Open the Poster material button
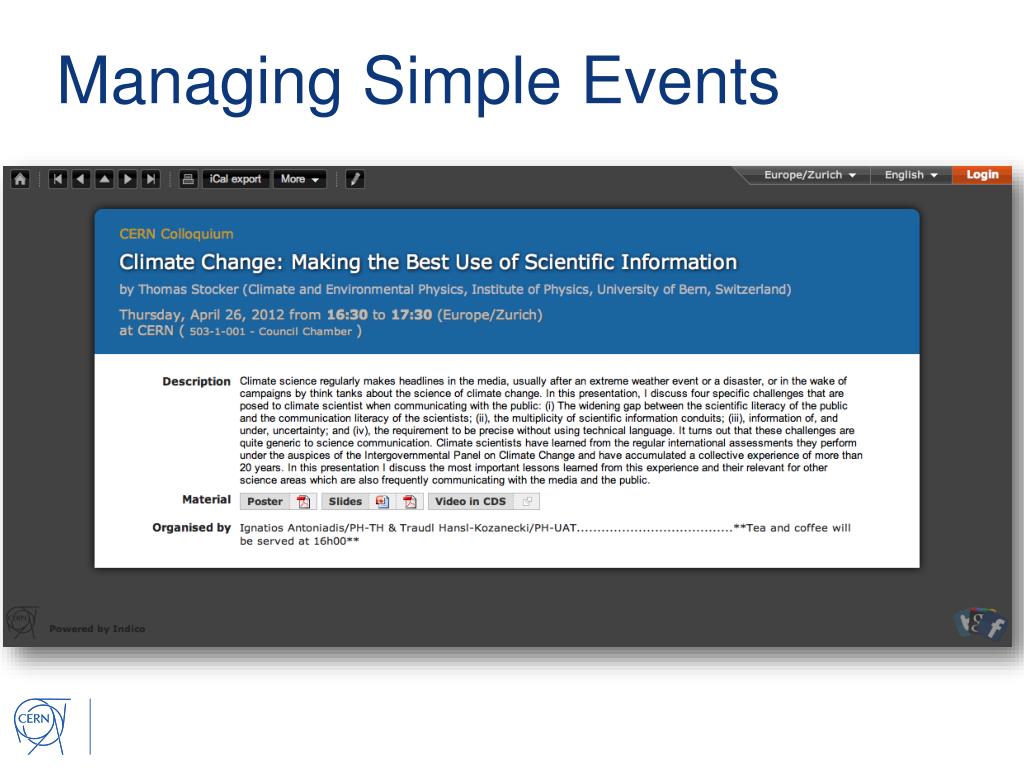Screen dimensions: 1024x768 click(x=265, y=502)
